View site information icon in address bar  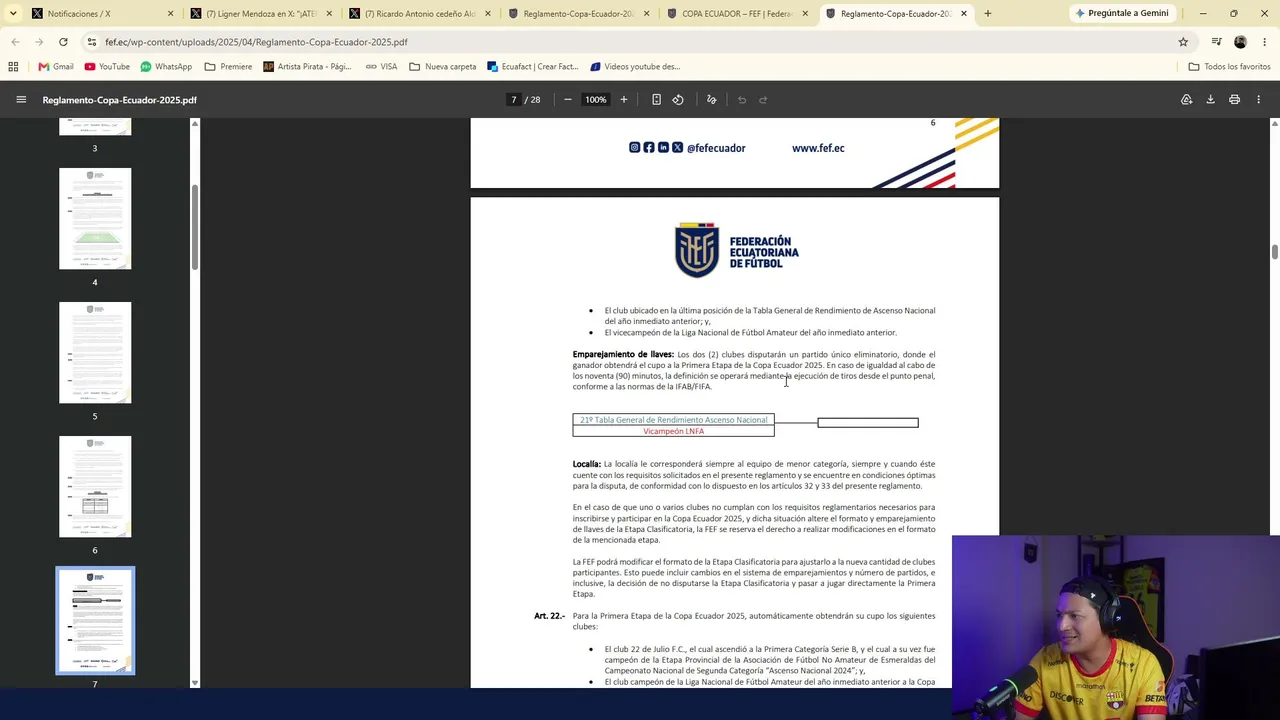pos(92,42)
